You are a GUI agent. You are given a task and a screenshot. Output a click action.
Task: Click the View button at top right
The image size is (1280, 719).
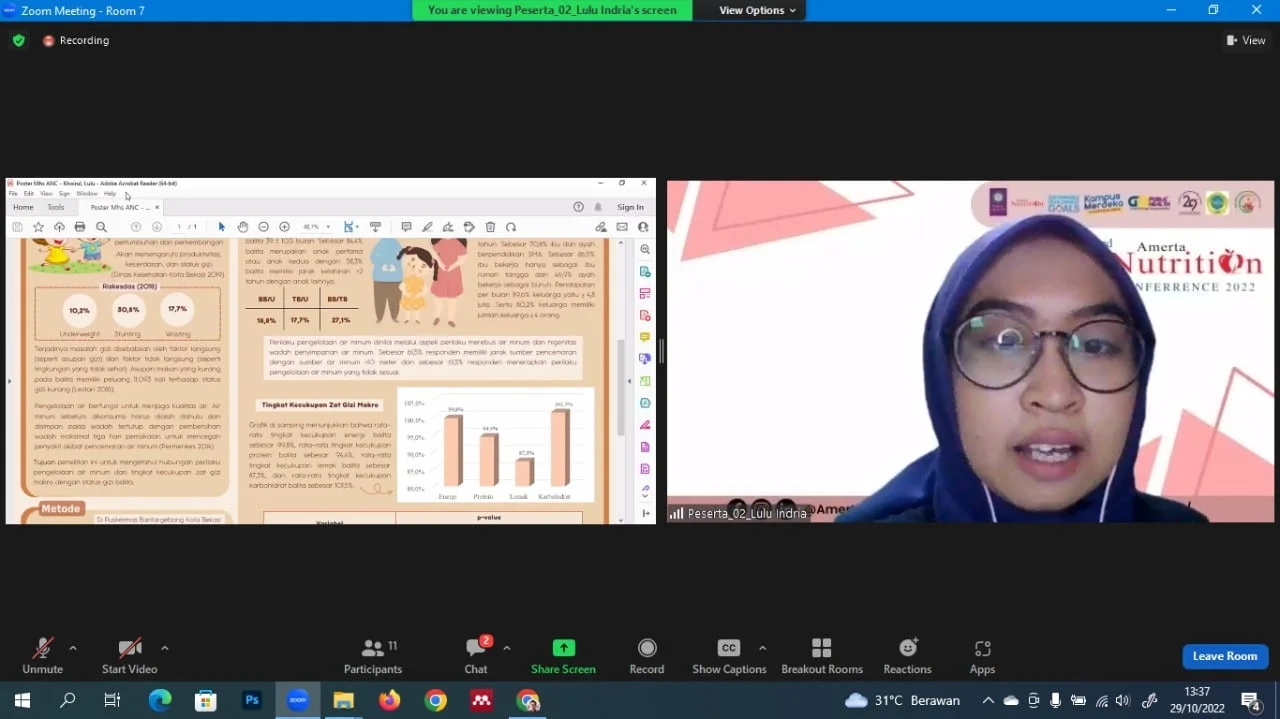click(x=1246, y=40)
